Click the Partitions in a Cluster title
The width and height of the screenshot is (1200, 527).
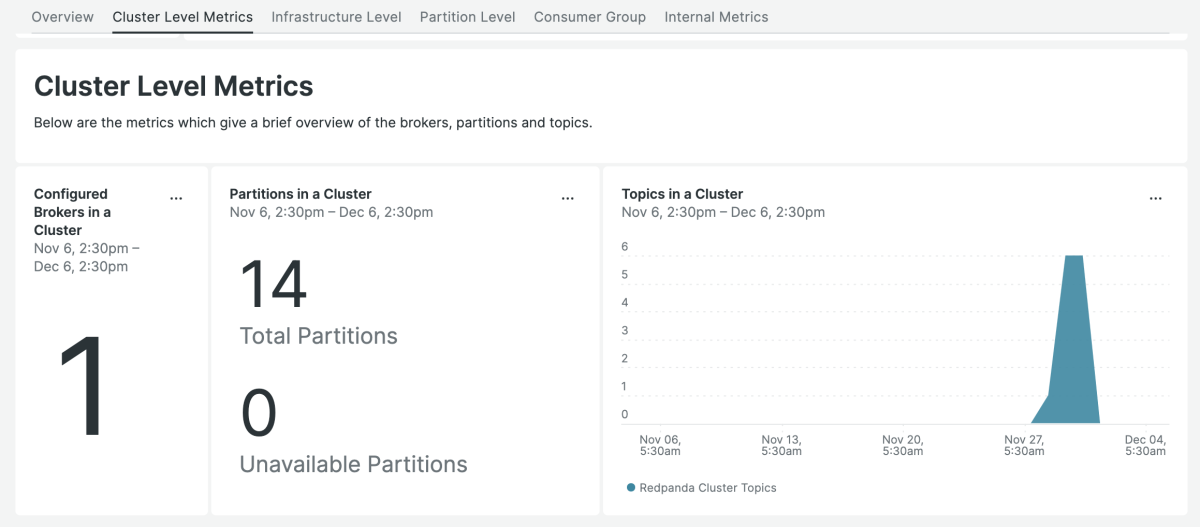(300, 194)
